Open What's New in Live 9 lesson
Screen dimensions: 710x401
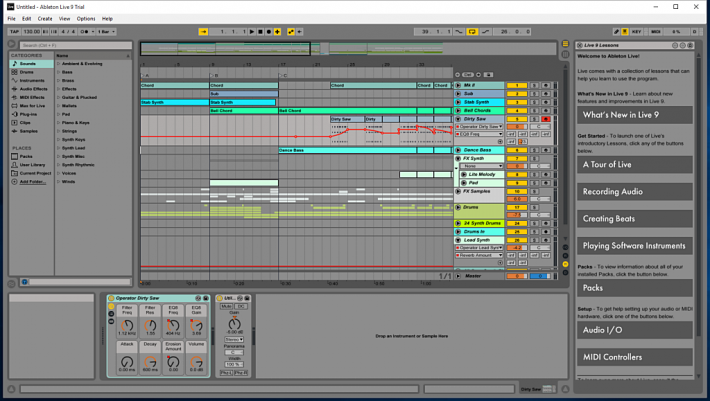click(635, 115)
